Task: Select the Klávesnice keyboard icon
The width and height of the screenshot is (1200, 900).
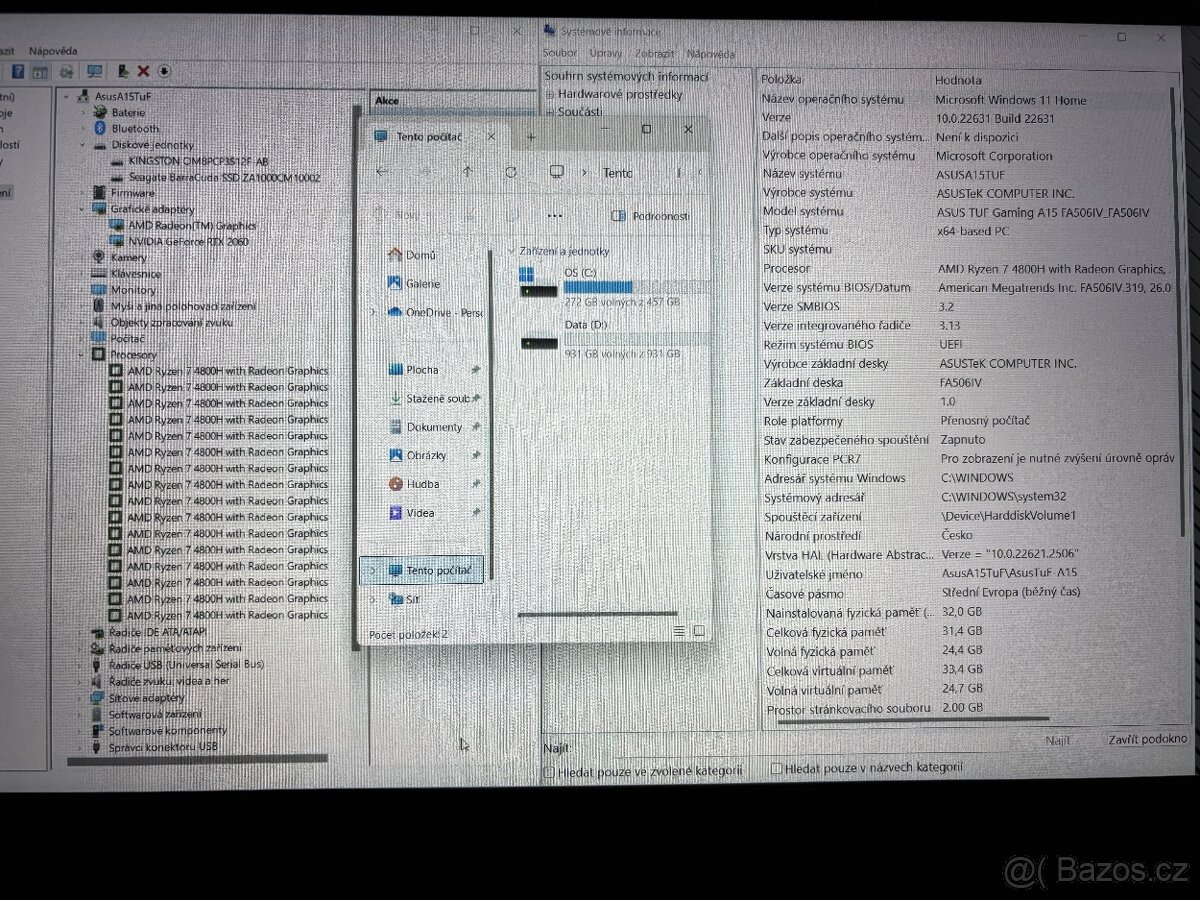Action: pyautogui.click(x=99, y=273)
